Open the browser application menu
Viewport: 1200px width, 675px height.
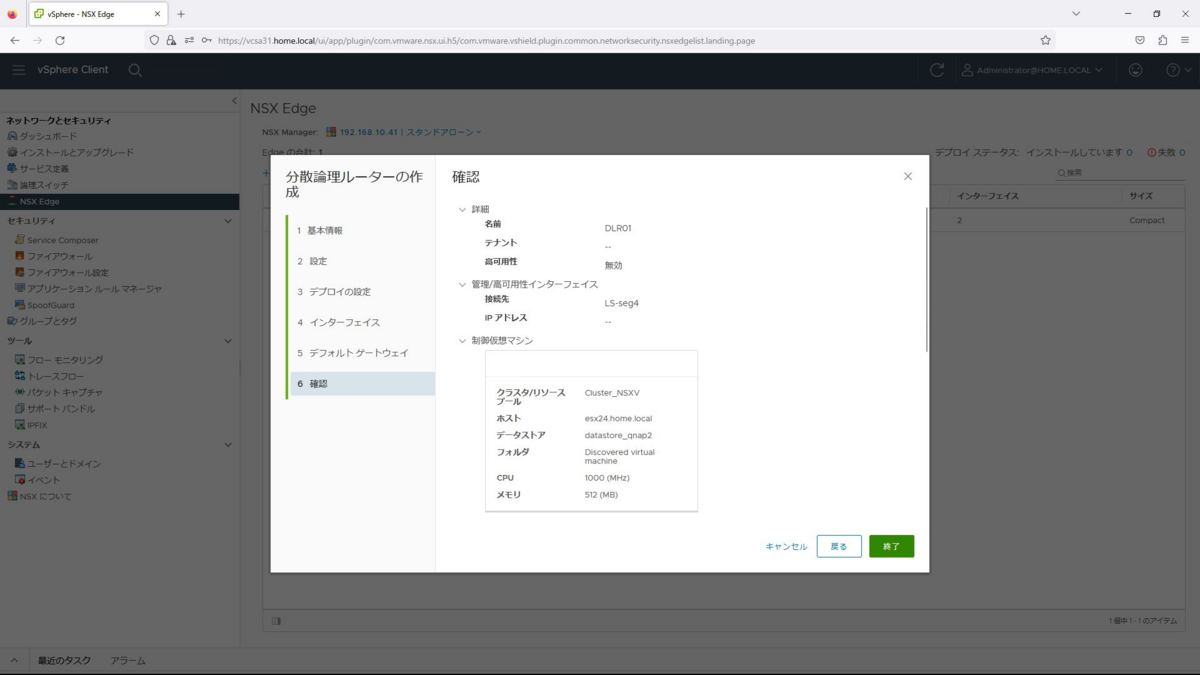(x=1185, y=40)
